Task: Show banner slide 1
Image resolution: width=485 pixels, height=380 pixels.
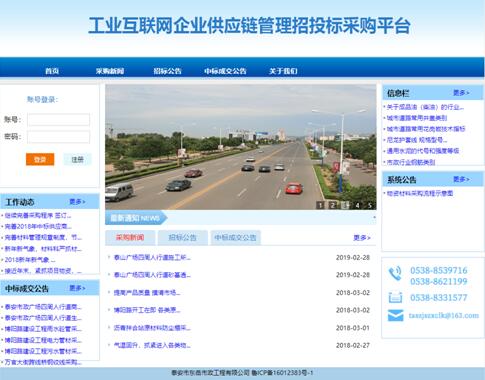Action: click(x=320, y=205)
